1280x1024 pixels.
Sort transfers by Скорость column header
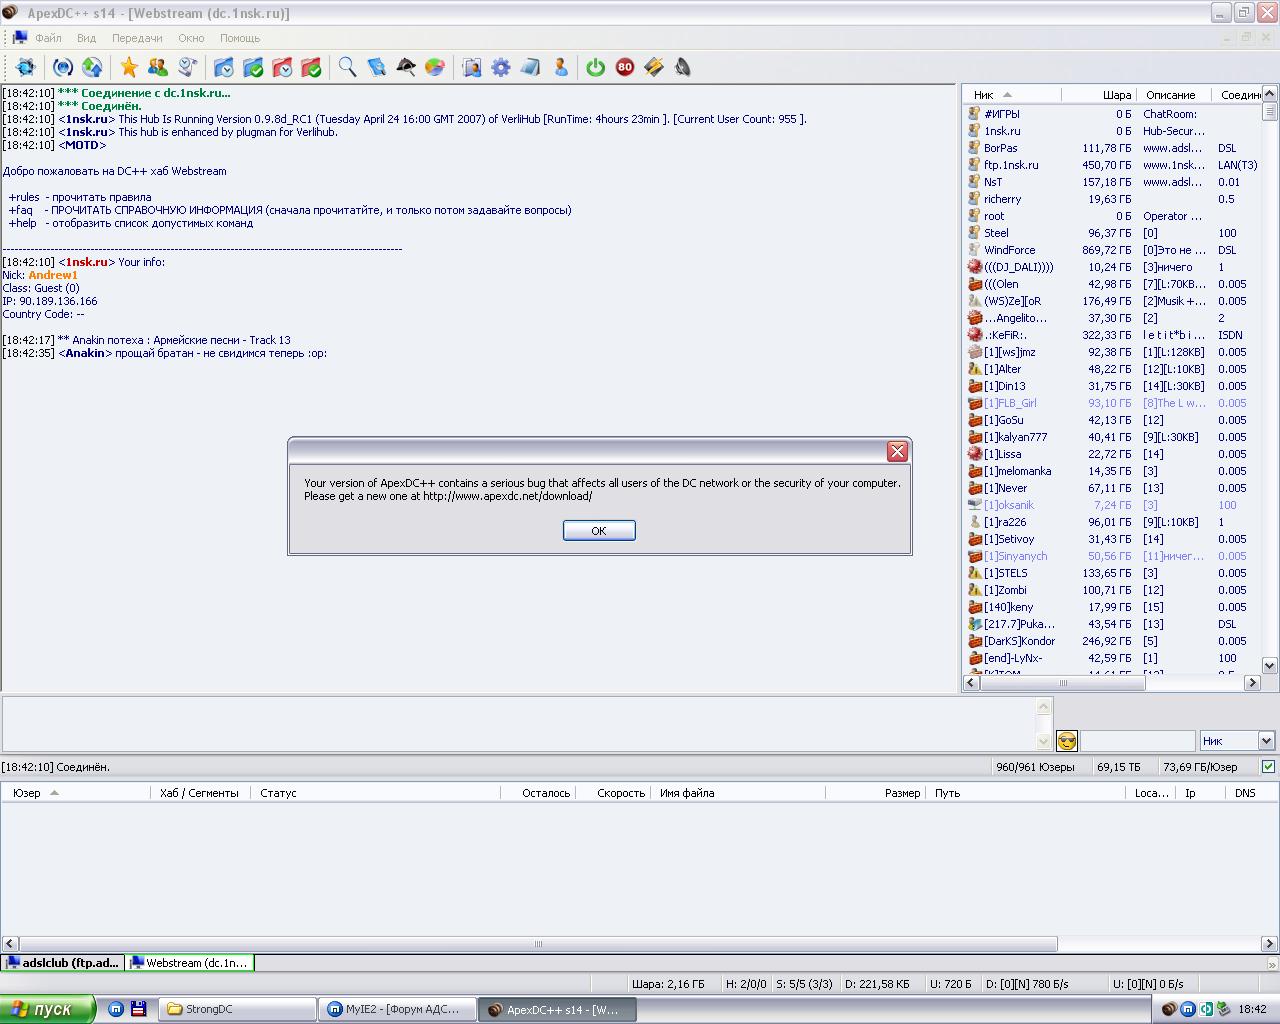point(613,793)
